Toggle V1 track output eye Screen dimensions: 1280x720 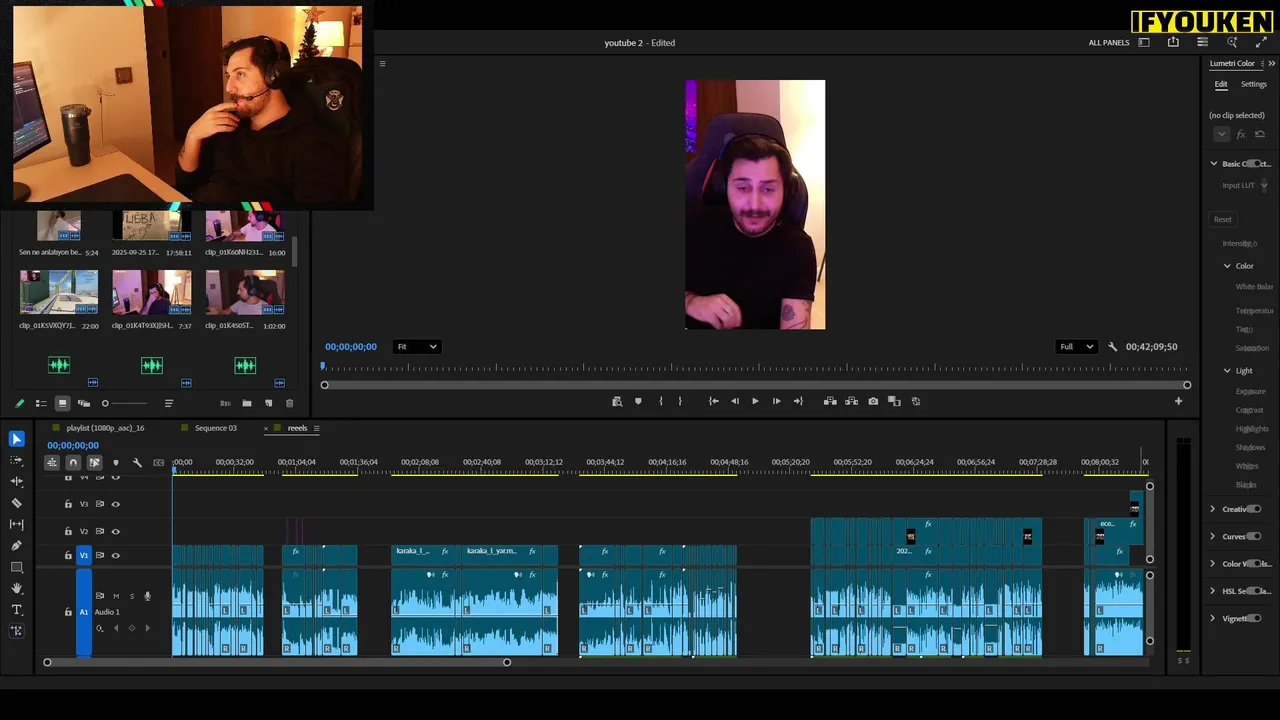pos(115,556)
